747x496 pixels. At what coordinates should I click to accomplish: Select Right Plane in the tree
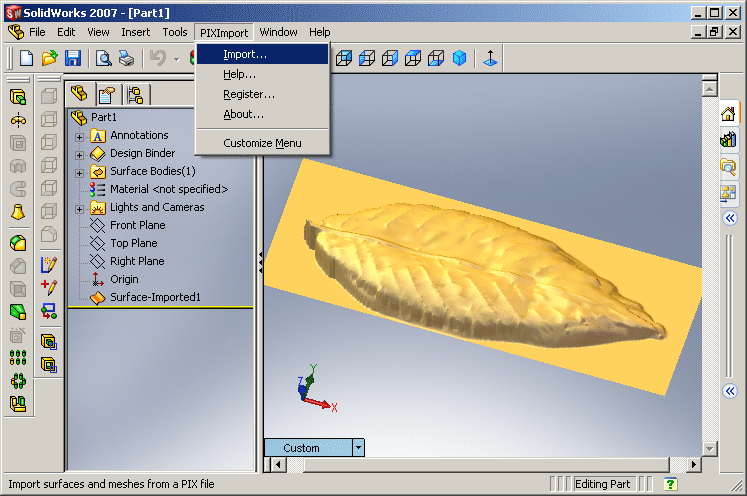[x=137, y=261]
